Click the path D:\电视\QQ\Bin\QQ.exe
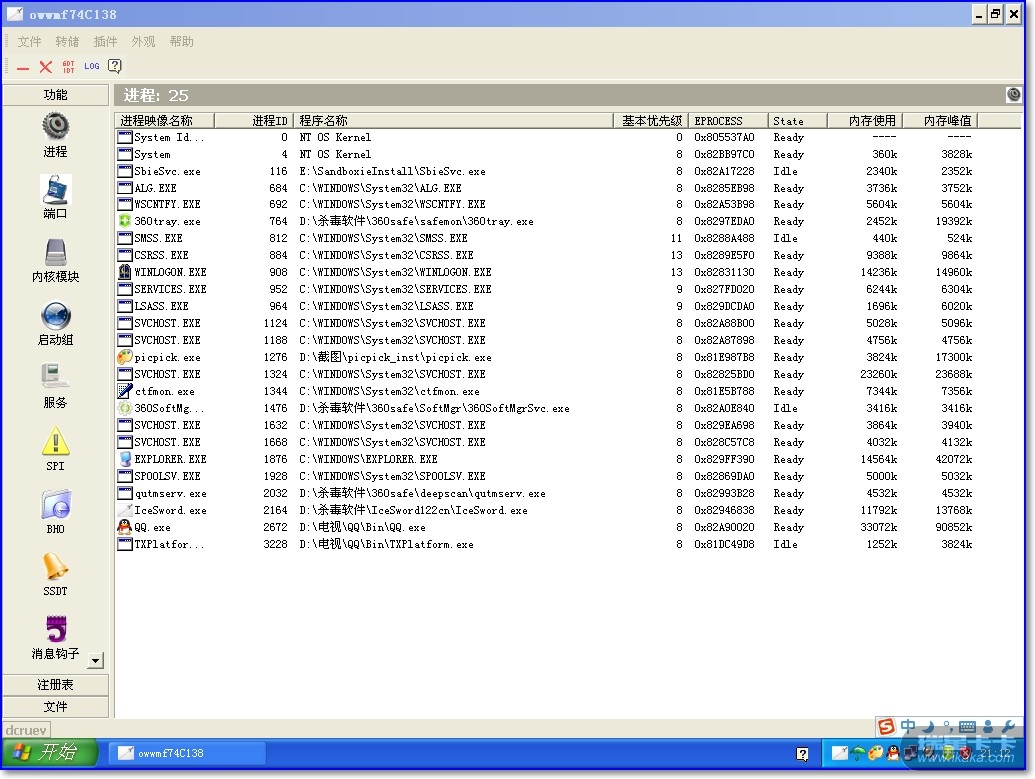The height and width of the screenshot is (779, 1035). pyautogui.click(x=362, y=527)
